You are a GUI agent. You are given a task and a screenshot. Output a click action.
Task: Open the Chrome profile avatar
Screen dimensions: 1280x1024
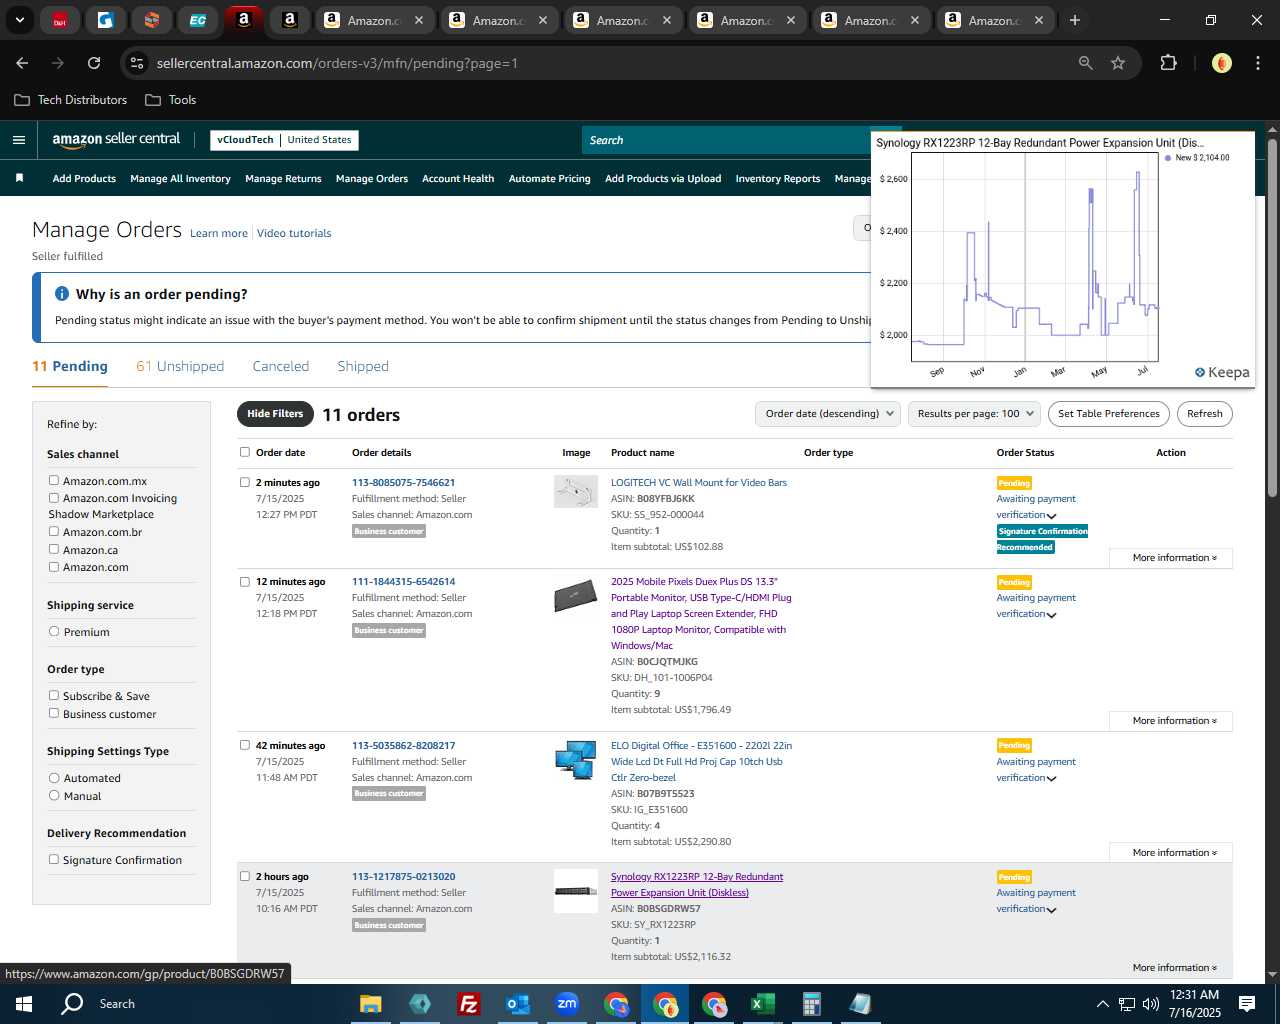(1221, 63)
